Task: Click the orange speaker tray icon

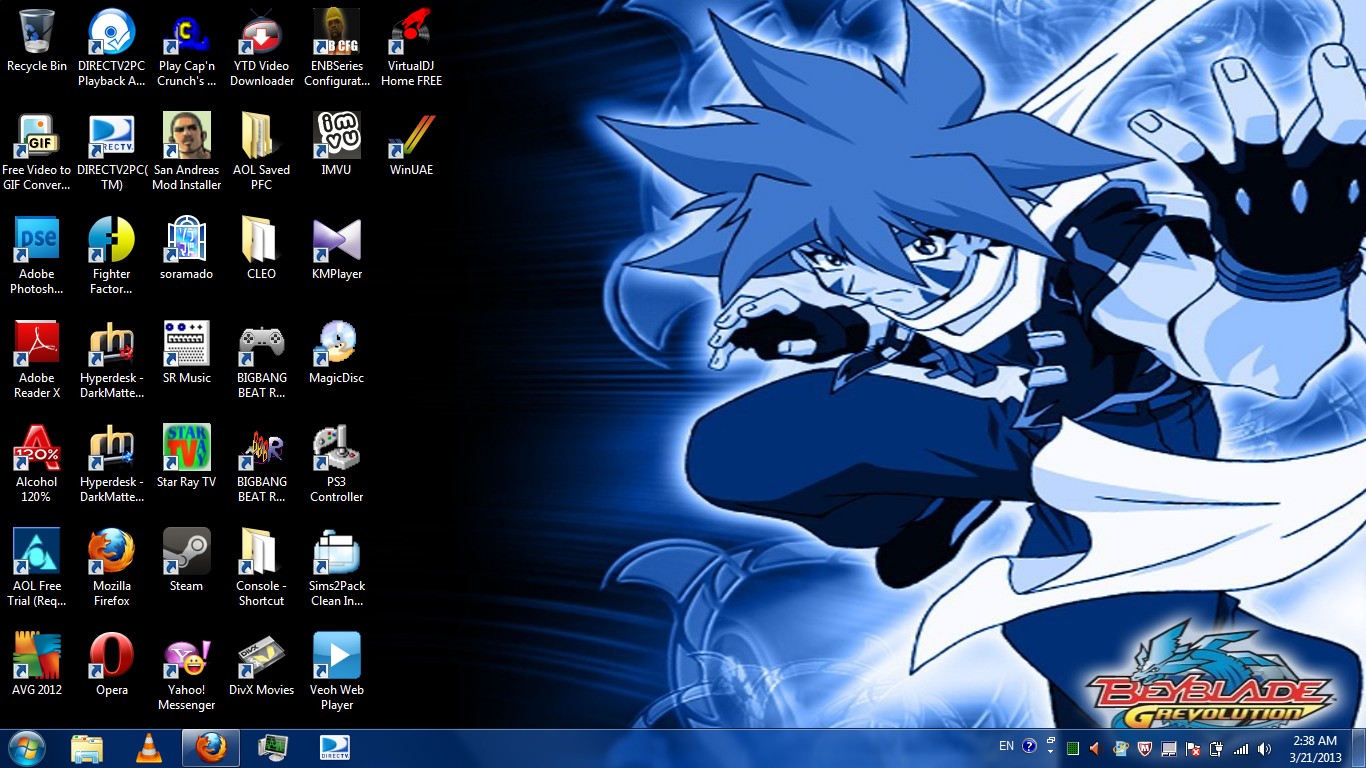Action: pyautogui.click(x=1095, y=748)
